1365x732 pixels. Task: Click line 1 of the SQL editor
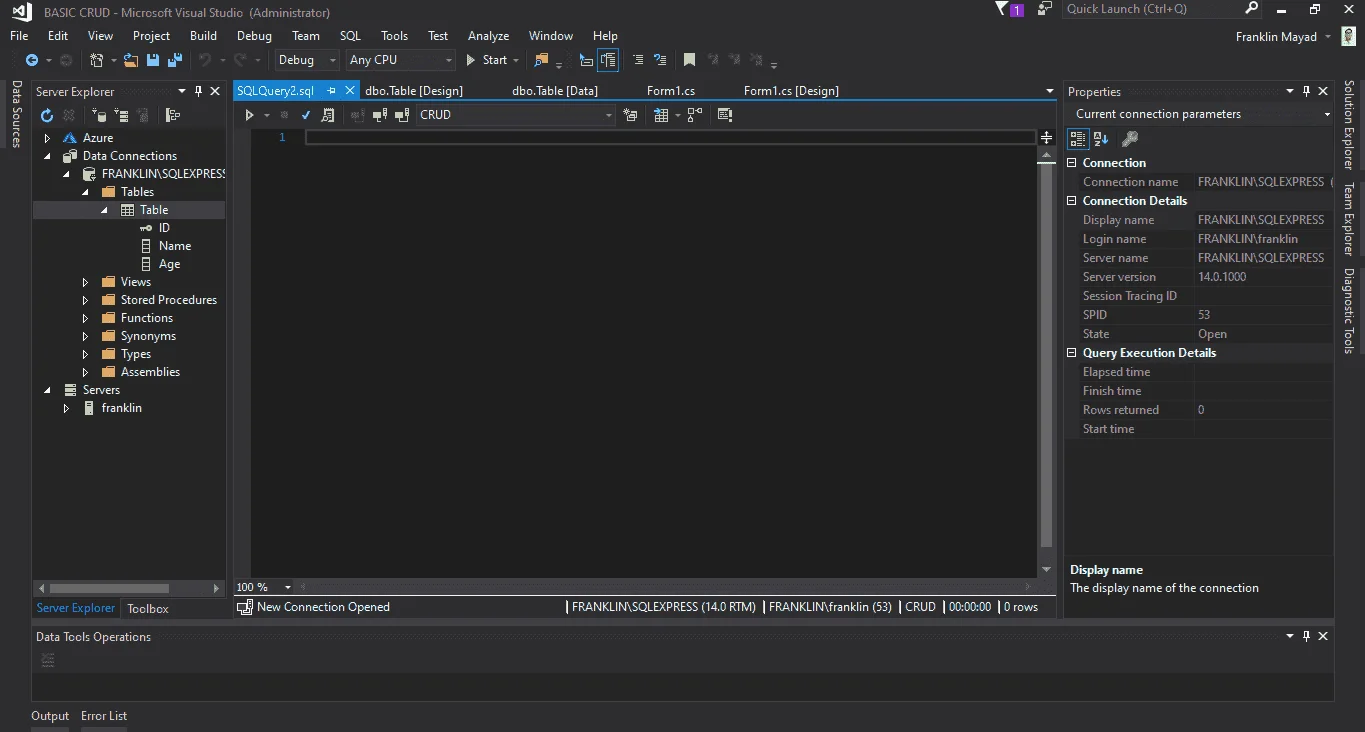pyautogui.click(x=670, y=137)
